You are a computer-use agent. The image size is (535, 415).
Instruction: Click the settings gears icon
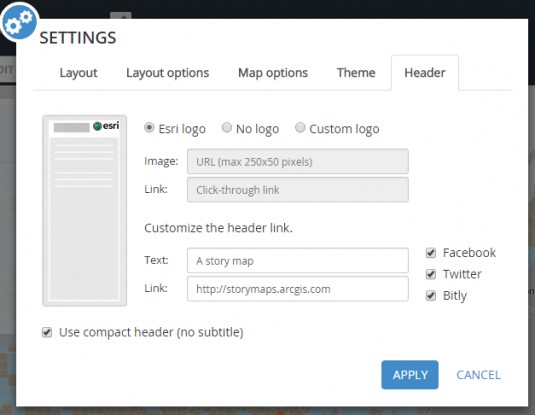19,22
